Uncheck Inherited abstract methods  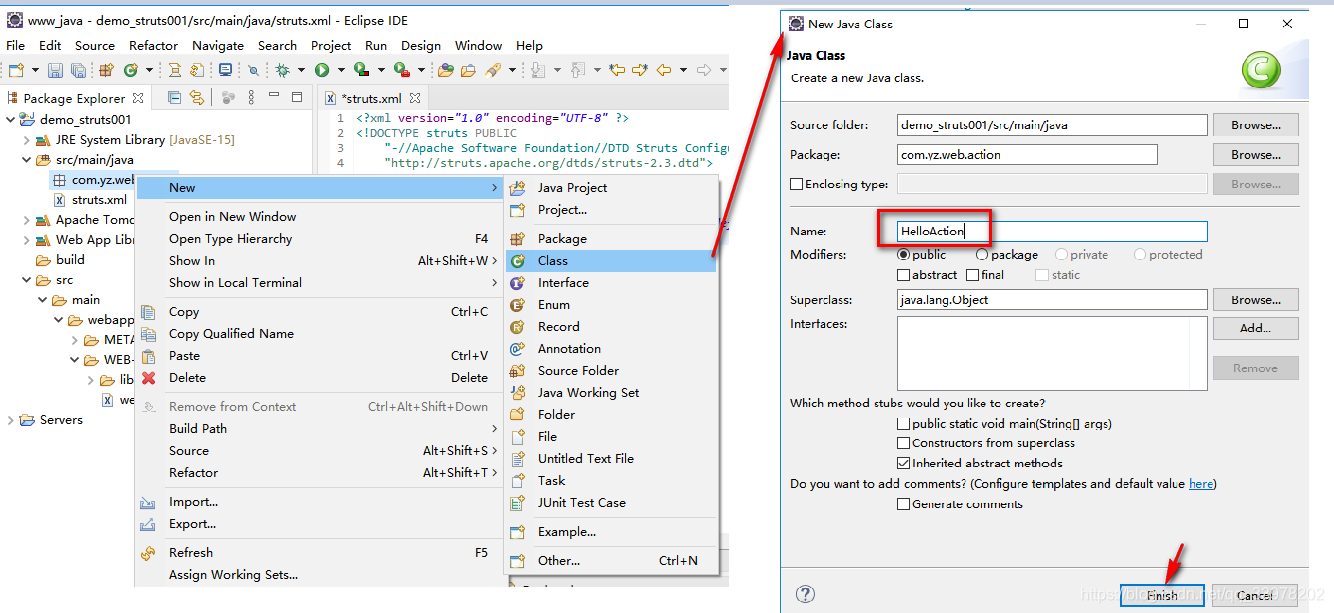904,463
